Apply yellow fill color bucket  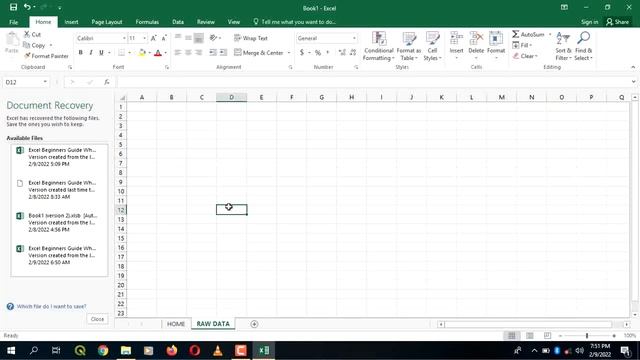click(x=142, y=53)
